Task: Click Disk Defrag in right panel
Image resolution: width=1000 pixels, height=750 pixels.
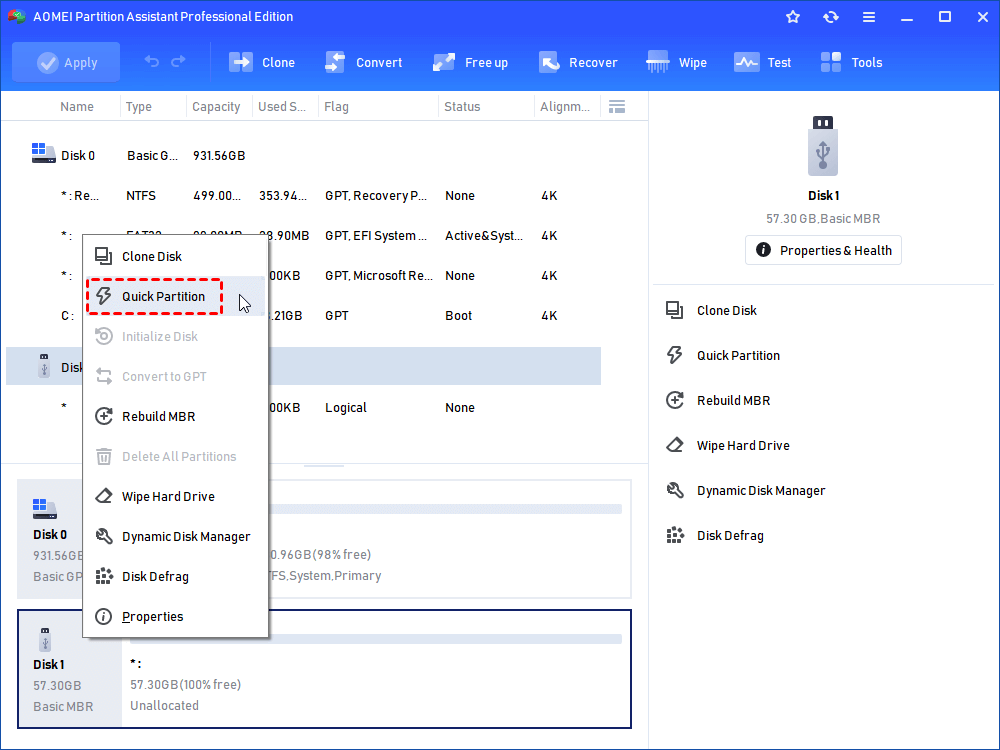Action: 714,536
